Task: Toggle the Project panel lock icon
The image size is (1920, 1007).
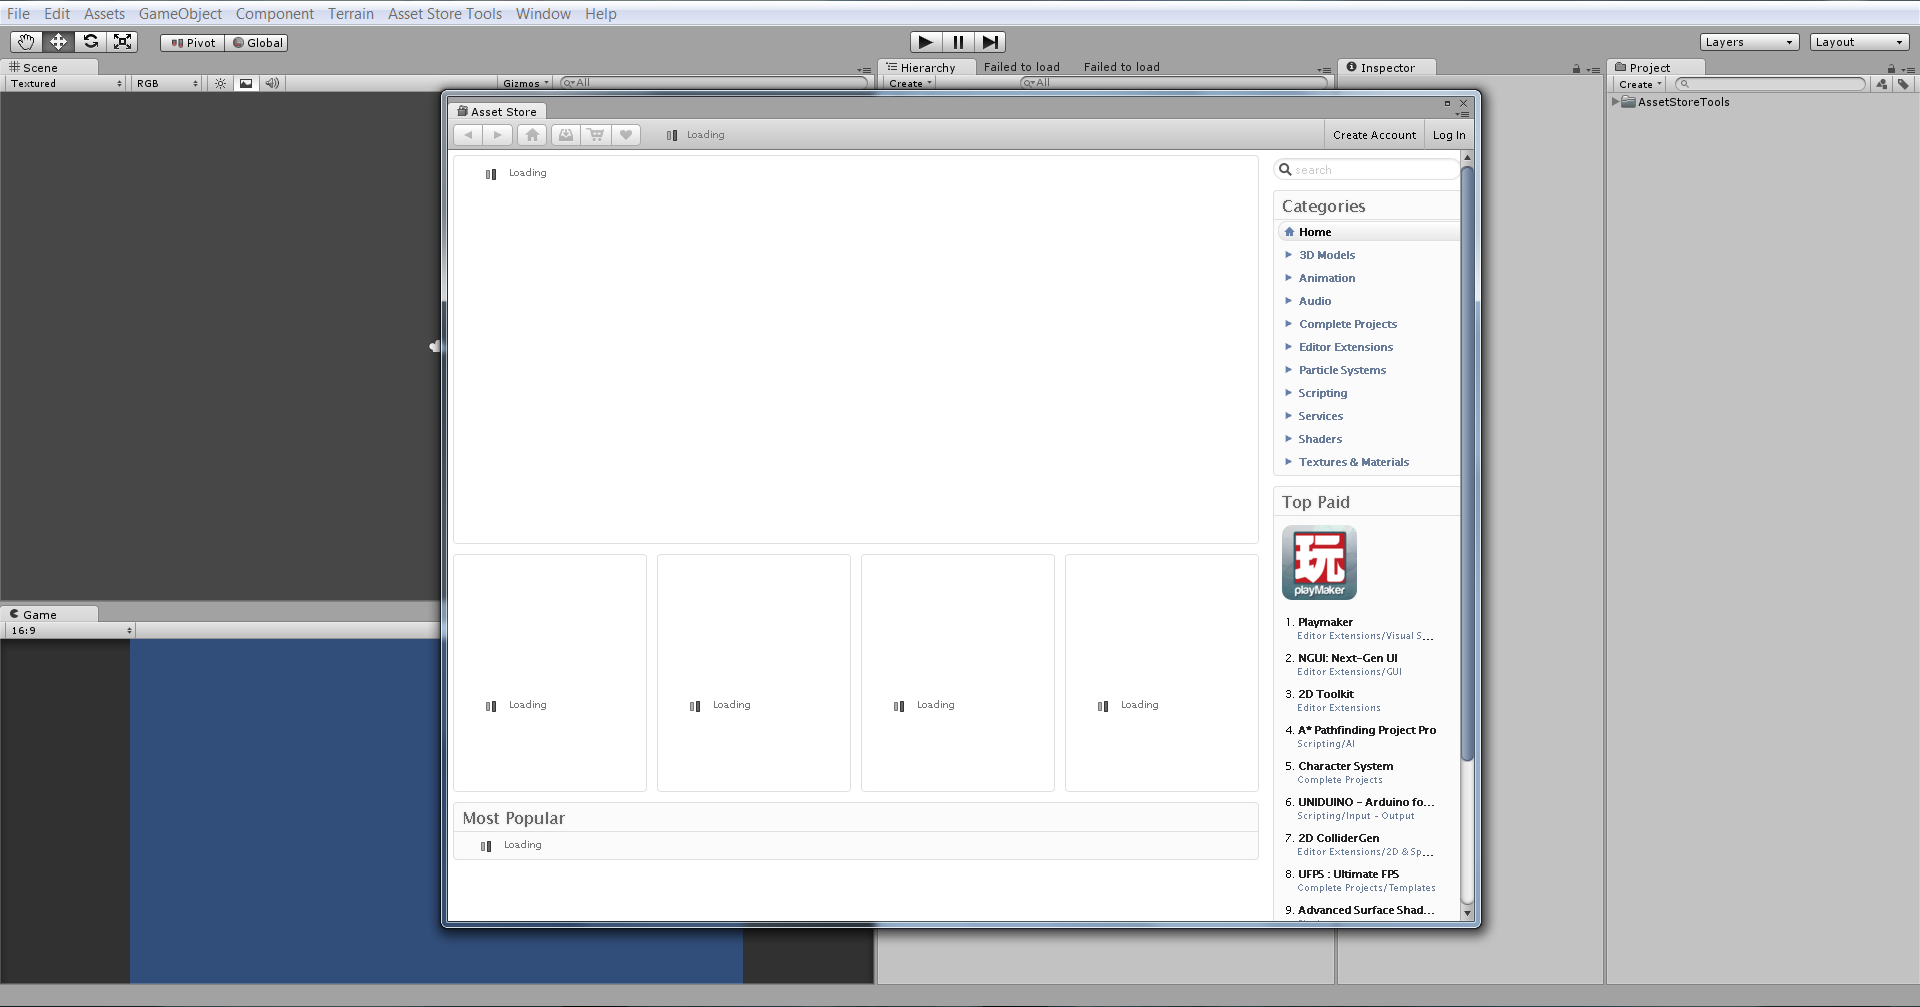Action: click(x=1891, y=69)
